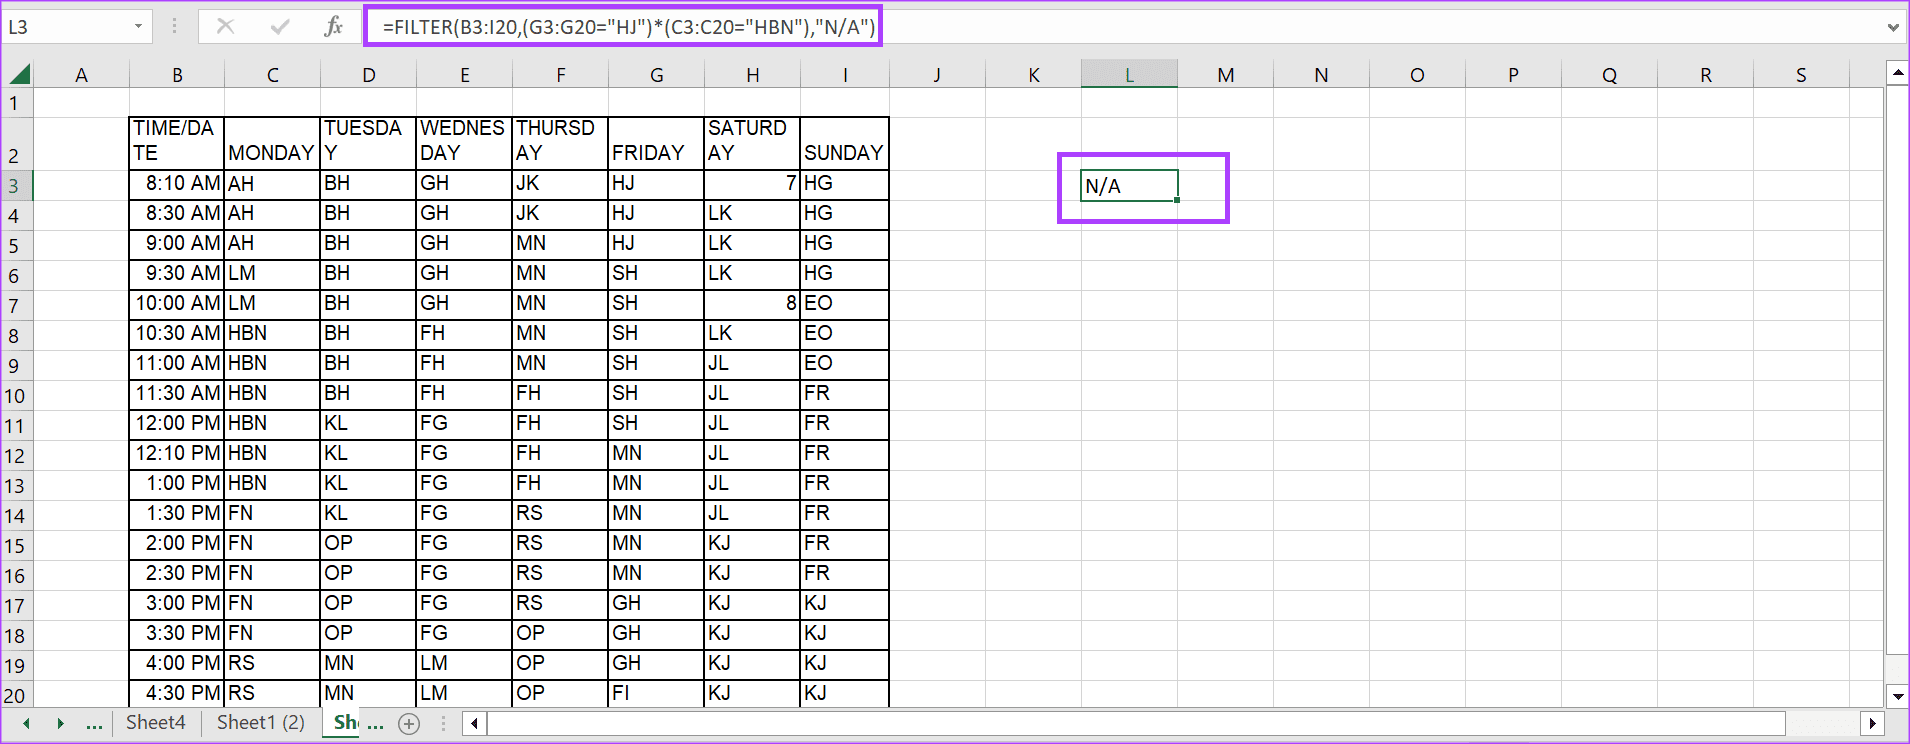Screen dimensions: 1910x744
Task: Select EO cell in 10:30 AM row
Action: (x=844, y=334)
